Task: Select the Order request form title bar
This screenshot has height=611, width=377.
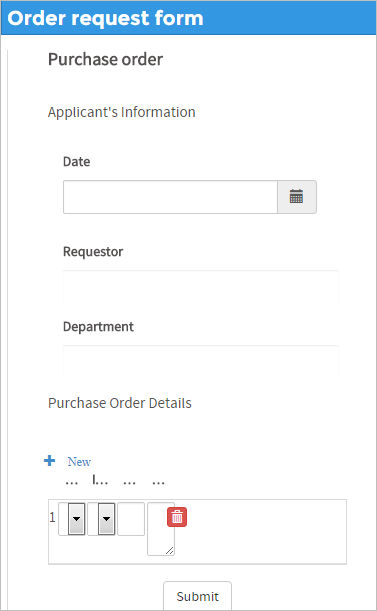Action: [188, 18]
